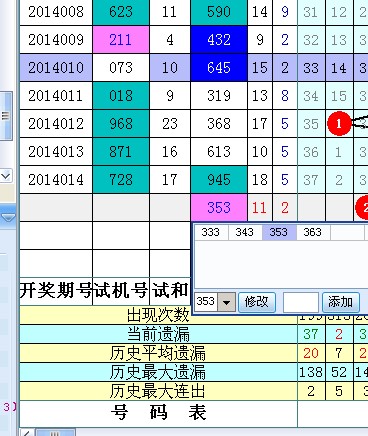Click the 试机号 column header

point(121,291)
